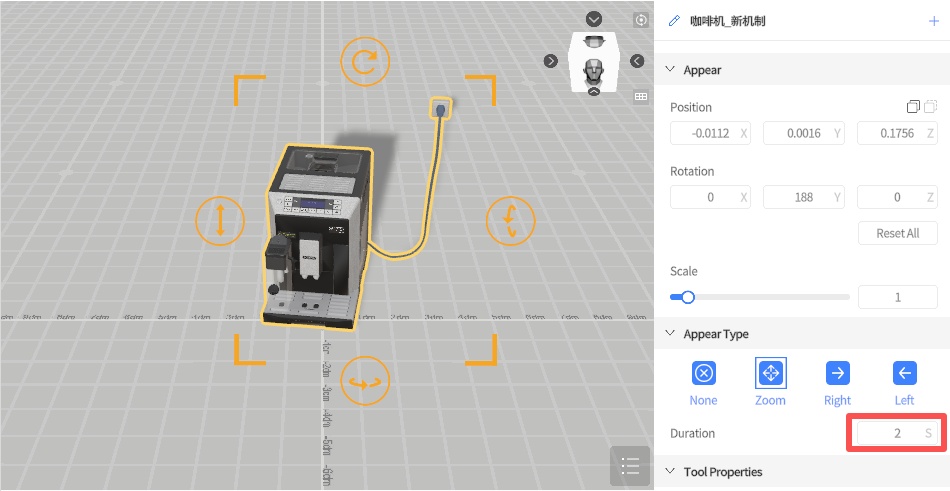Viewport: 950px width, 491px height.
Task: Click the Duration input field
Action: [888, 433]
